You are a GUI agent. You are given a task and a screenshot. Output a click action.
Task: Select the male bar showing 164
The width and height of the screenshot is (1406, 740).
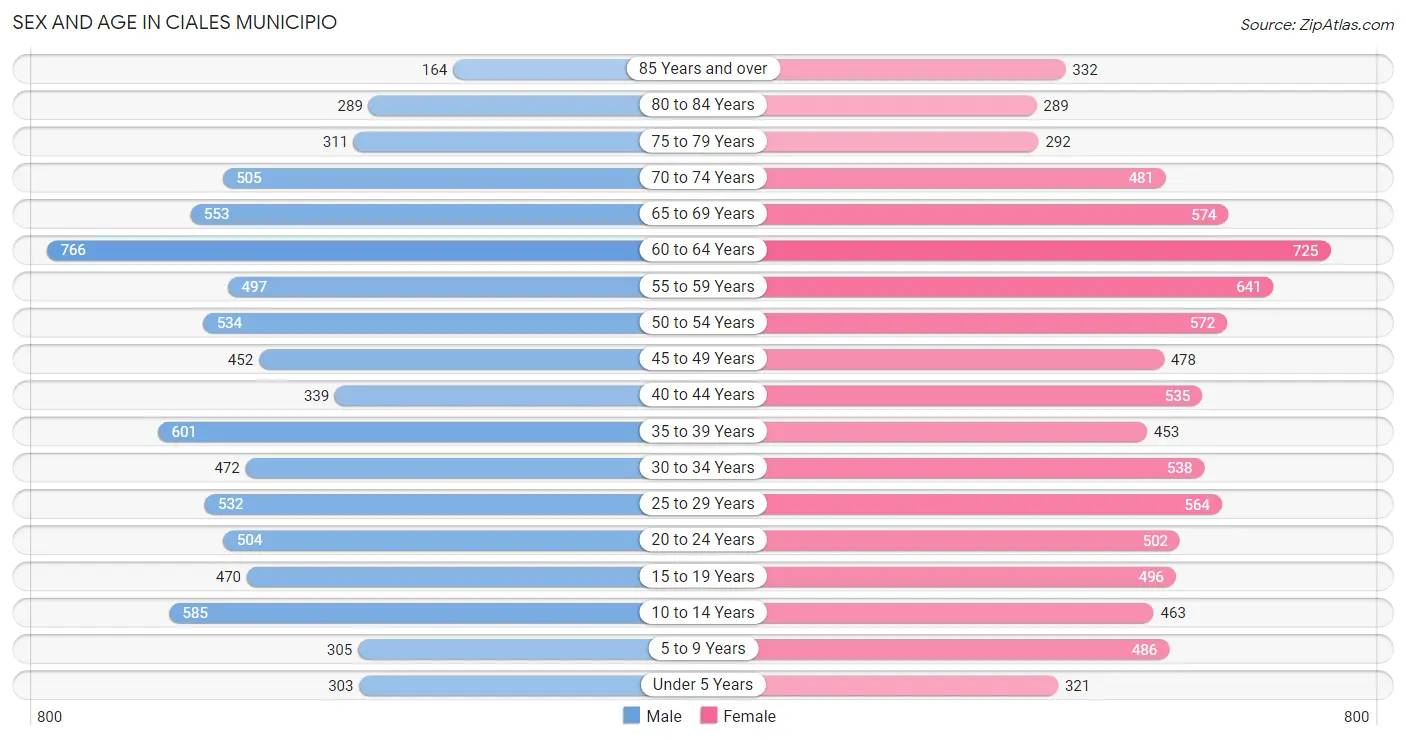click(x=577, y=69)
